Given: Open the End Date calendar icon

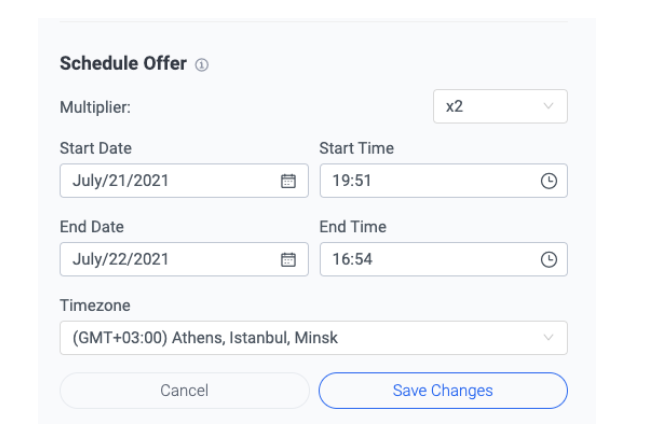Looking at the screenshot, I should click(288, 260).
